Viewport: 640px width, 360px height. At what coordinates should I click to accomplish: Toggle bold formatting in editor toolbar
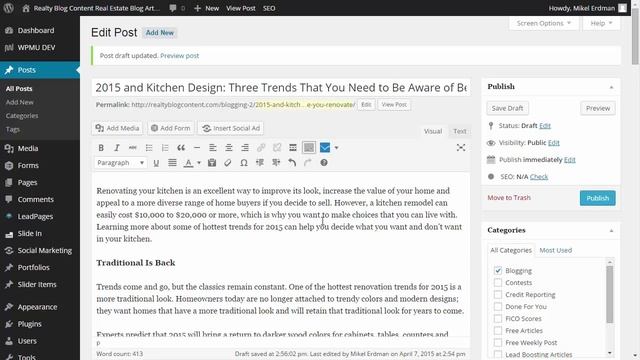coord(101,148)
